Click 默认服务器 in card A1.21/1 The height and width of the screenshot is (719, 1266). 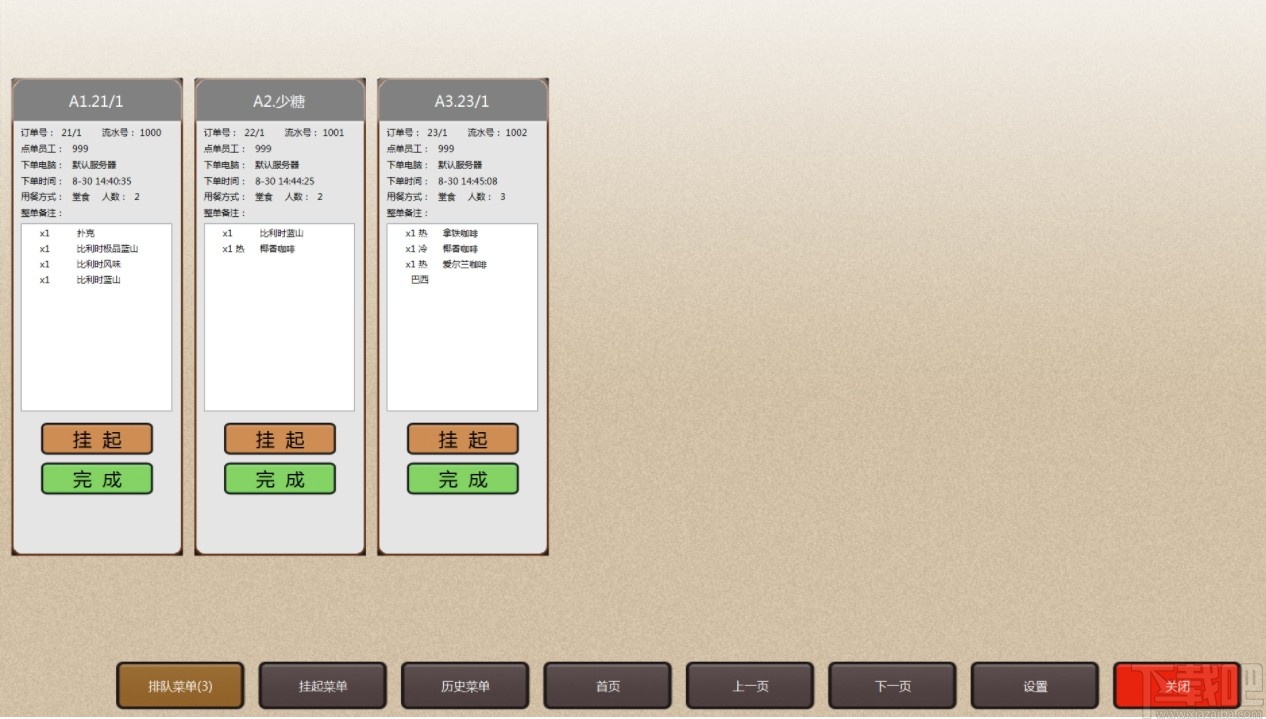click(94, 165)
